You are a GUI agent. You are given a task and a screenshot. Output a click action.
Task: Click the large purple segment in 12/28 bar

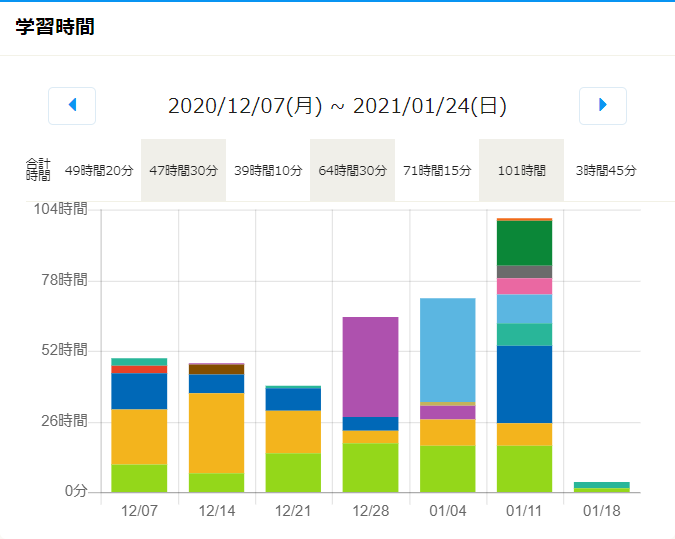click(x=370, y=366)
